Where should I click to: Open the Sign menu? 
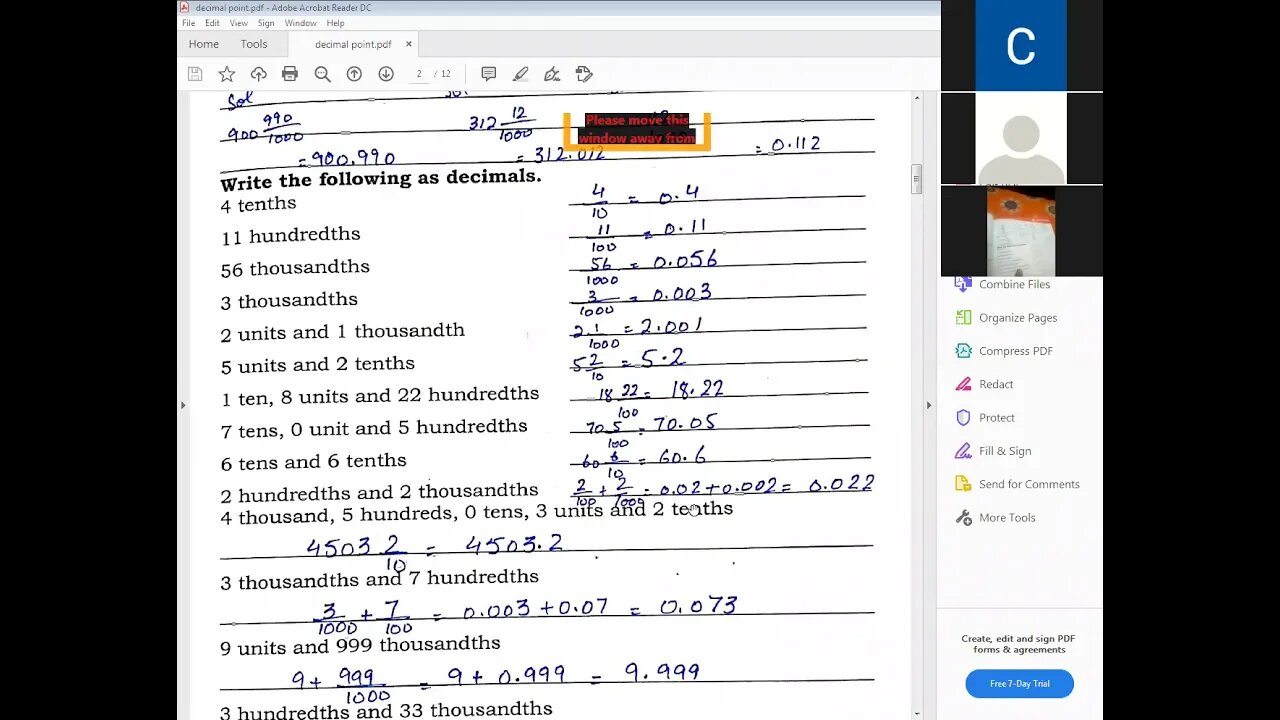click(x=266, y=23)
